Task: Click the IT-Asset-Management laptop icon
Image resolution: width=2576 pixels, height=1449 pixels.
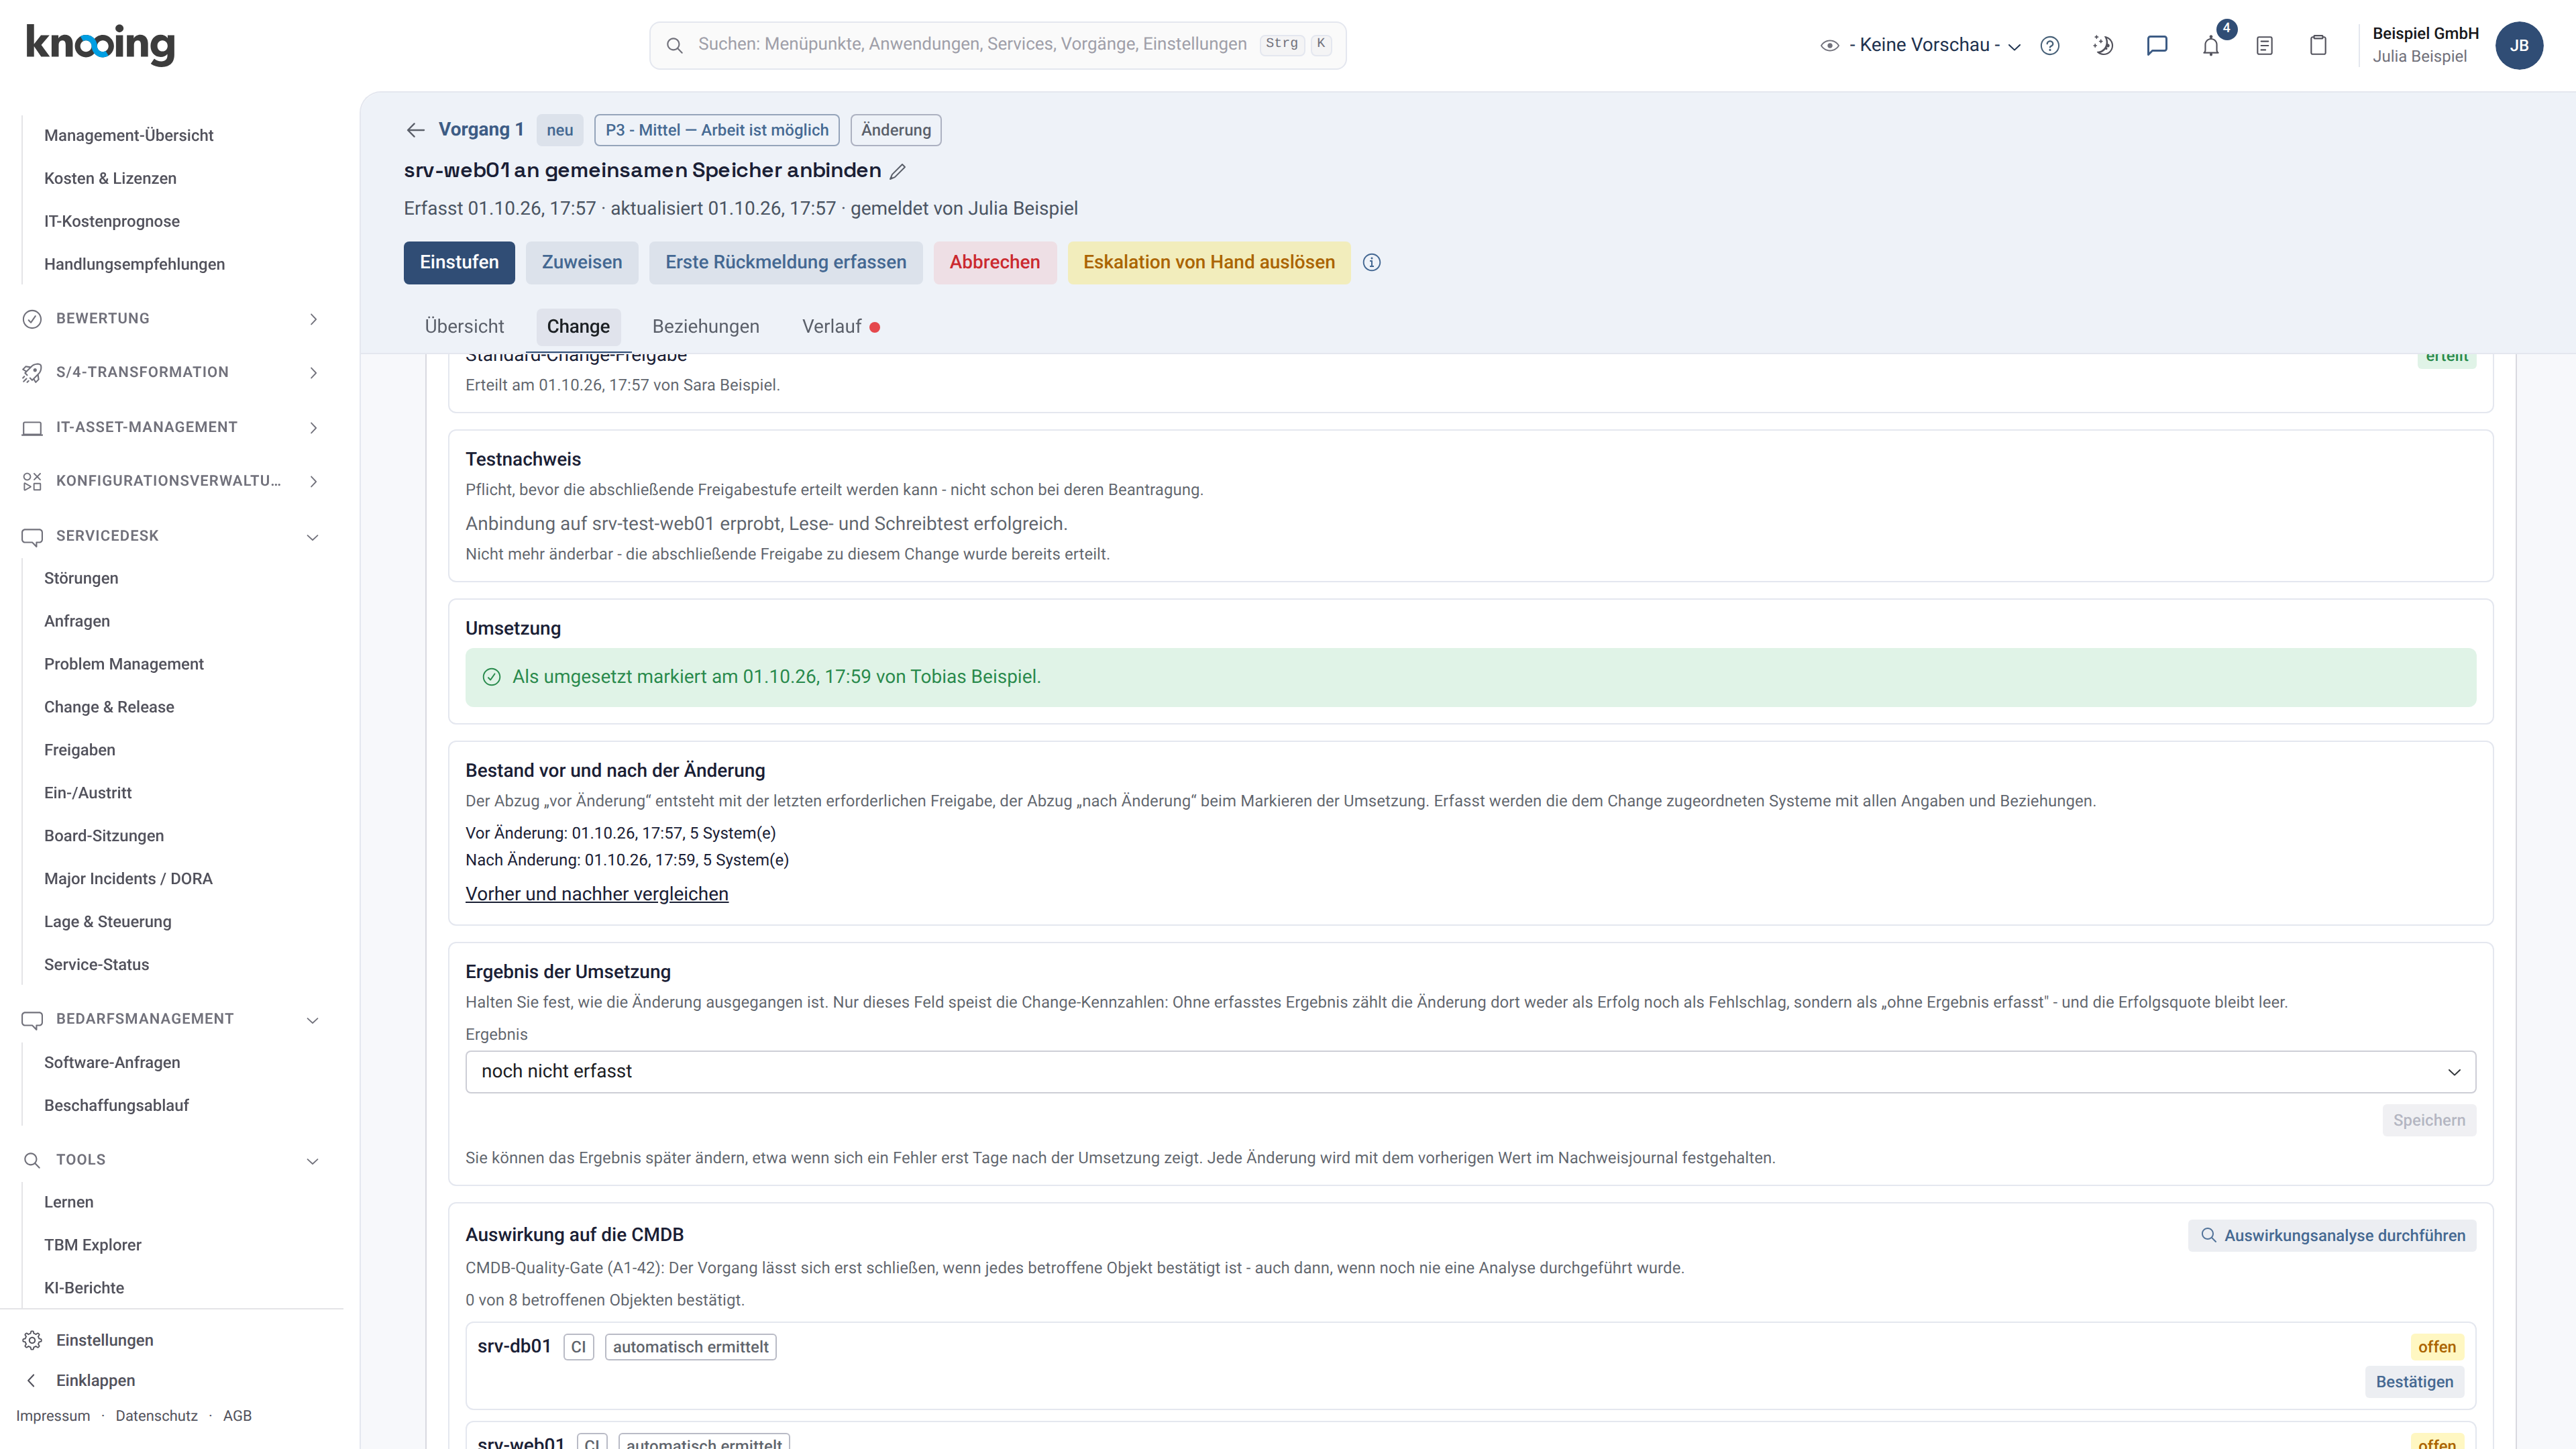Action: (32, 427)
